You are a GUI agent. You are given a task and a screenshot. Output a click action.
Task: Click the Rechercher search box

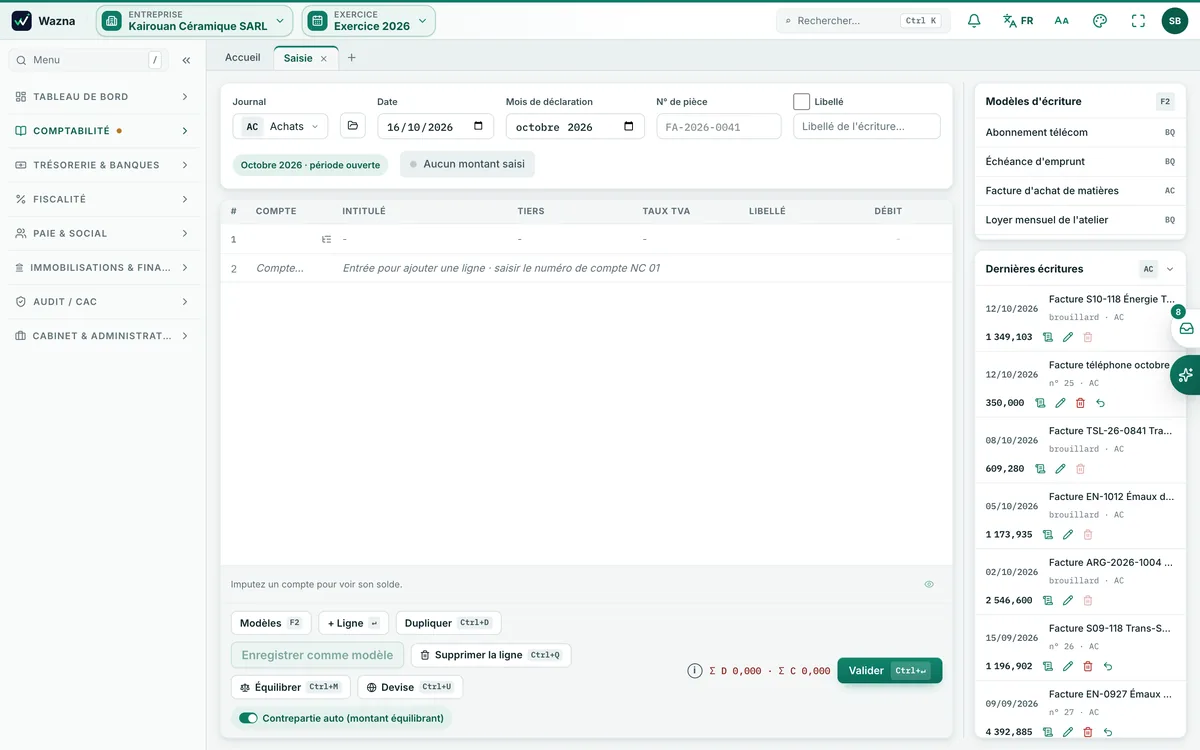pos(863,21)
